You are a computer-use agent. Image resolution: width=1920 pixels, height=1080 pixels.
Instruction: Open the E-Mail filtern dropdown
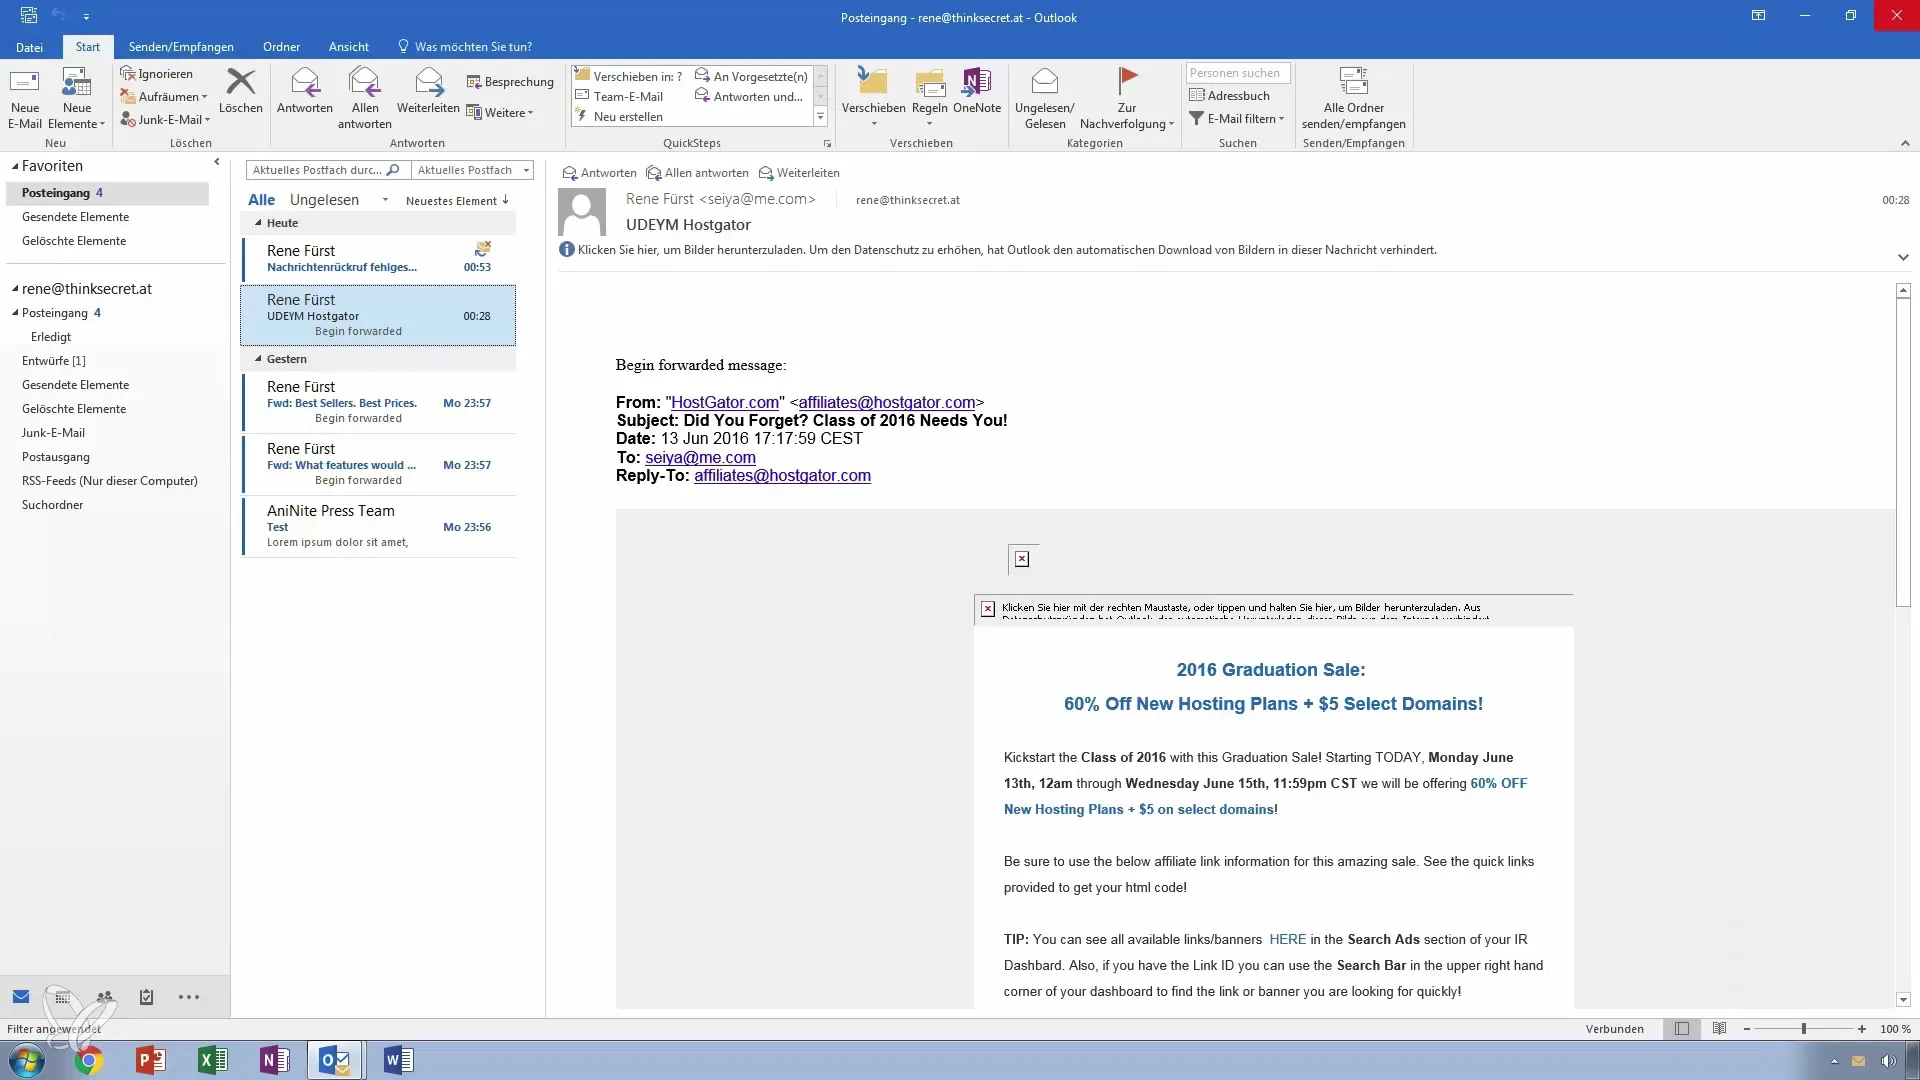1236,118
